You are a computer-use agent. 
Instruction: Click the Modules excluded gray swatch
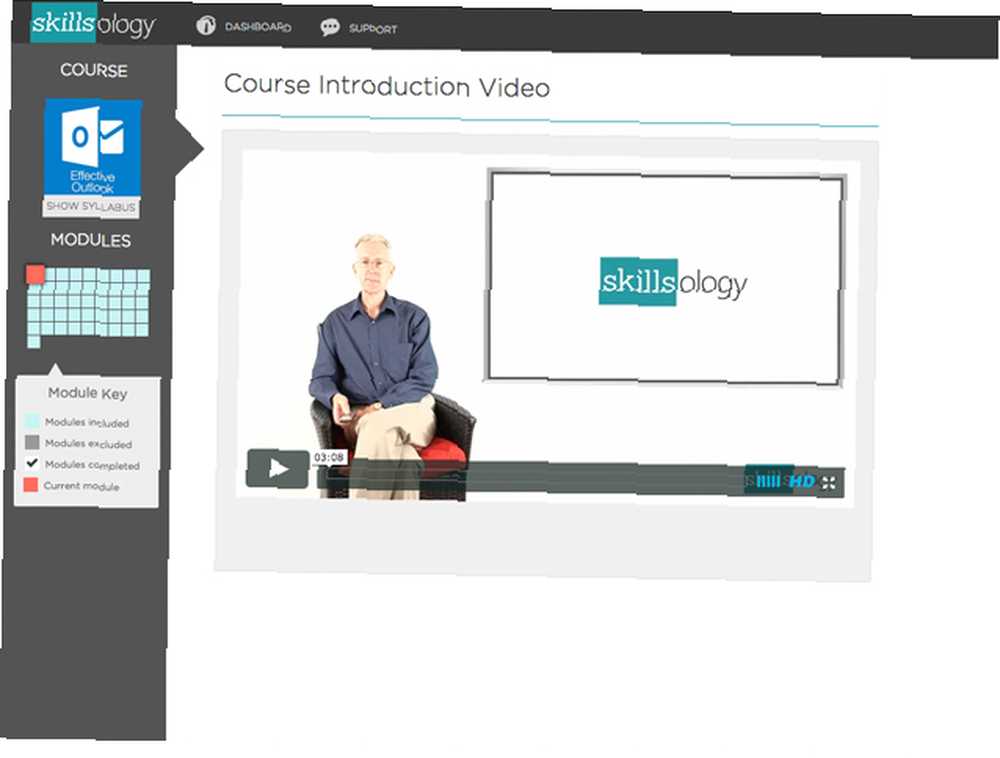click(32, 442)
